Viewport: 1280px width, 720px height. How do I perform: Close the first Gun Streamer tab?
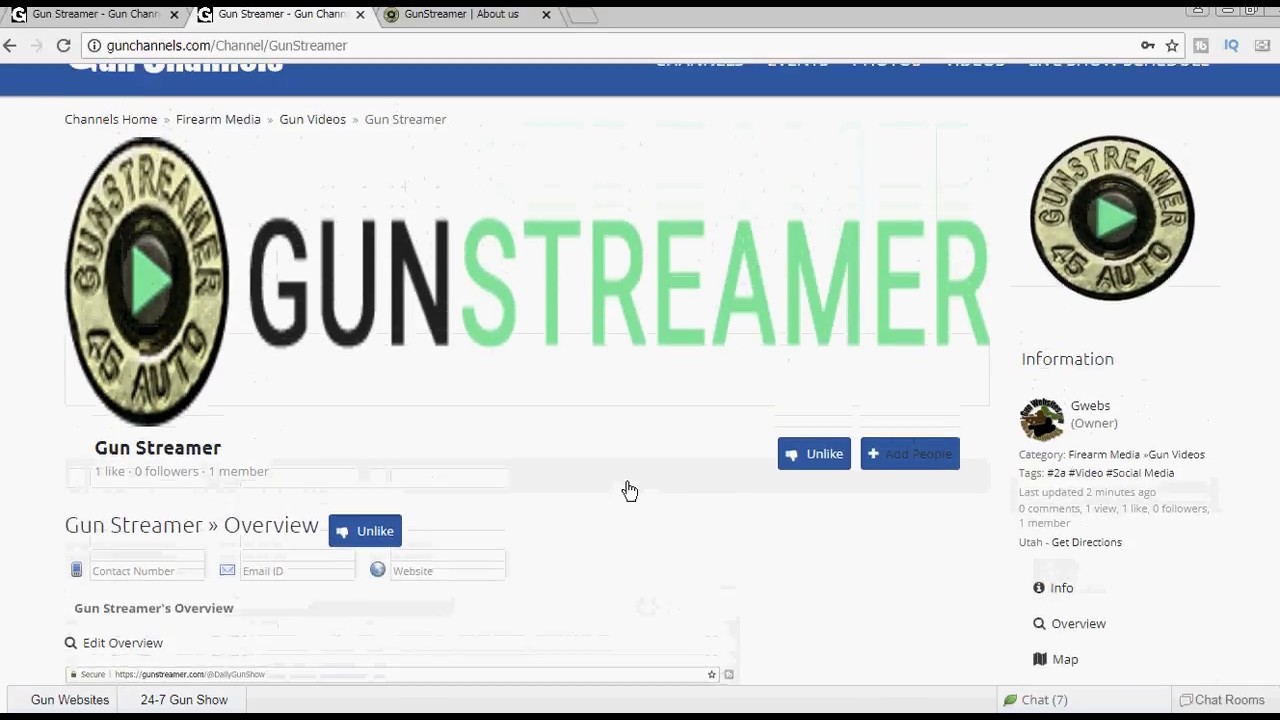174,14
